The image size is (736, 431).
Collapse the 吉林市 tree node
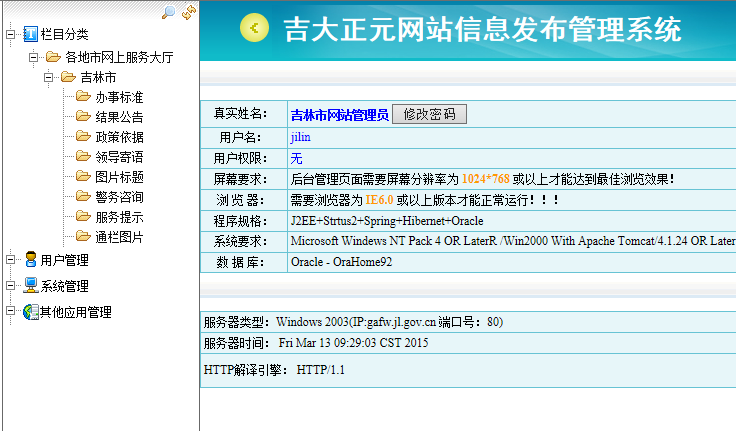[x=48, y=77]
